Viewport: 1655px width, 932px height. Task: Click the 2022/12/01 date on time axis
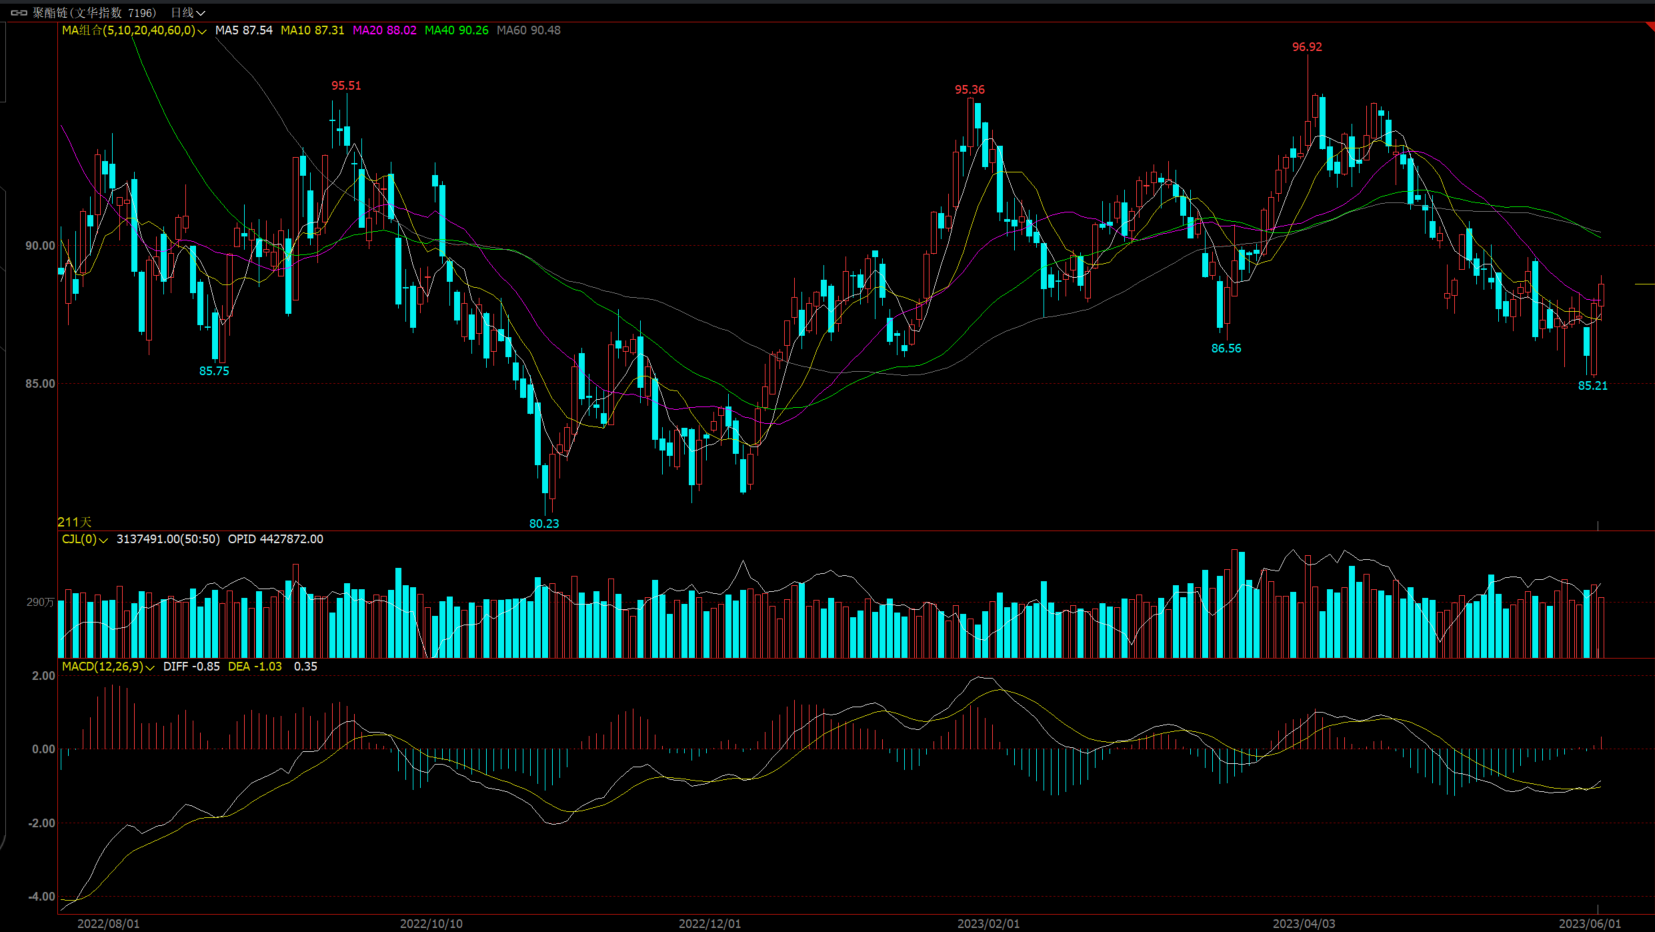coord(710,924)
